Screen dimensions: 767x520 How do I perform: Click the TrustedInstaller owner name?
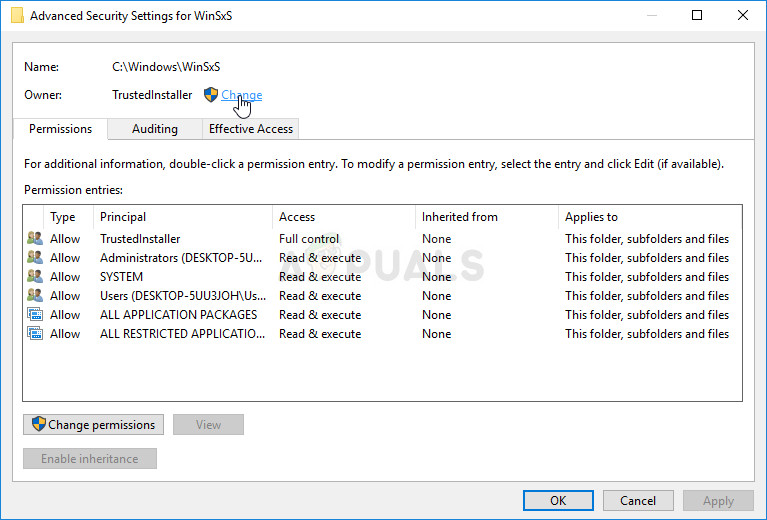tap(152, 95)
